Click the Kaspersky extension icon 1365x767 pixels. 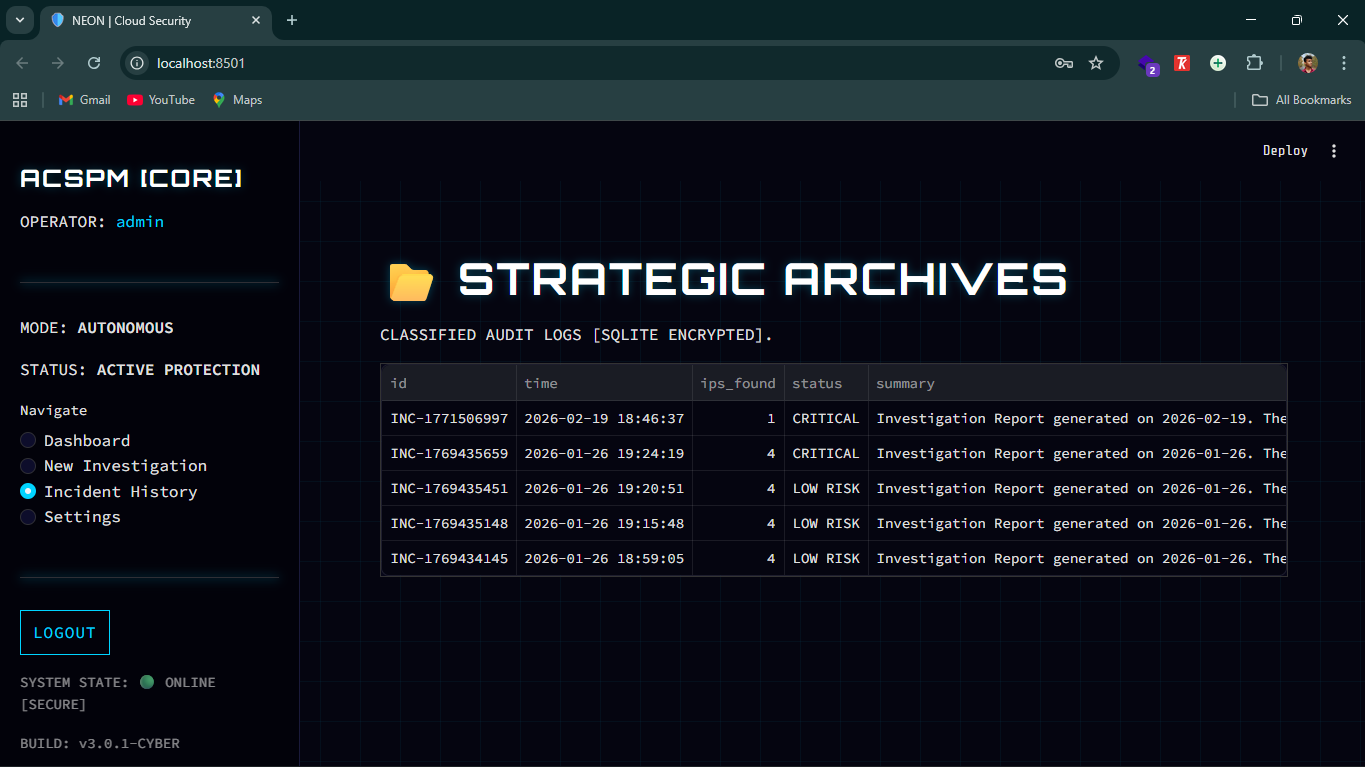click(1181, 62)
